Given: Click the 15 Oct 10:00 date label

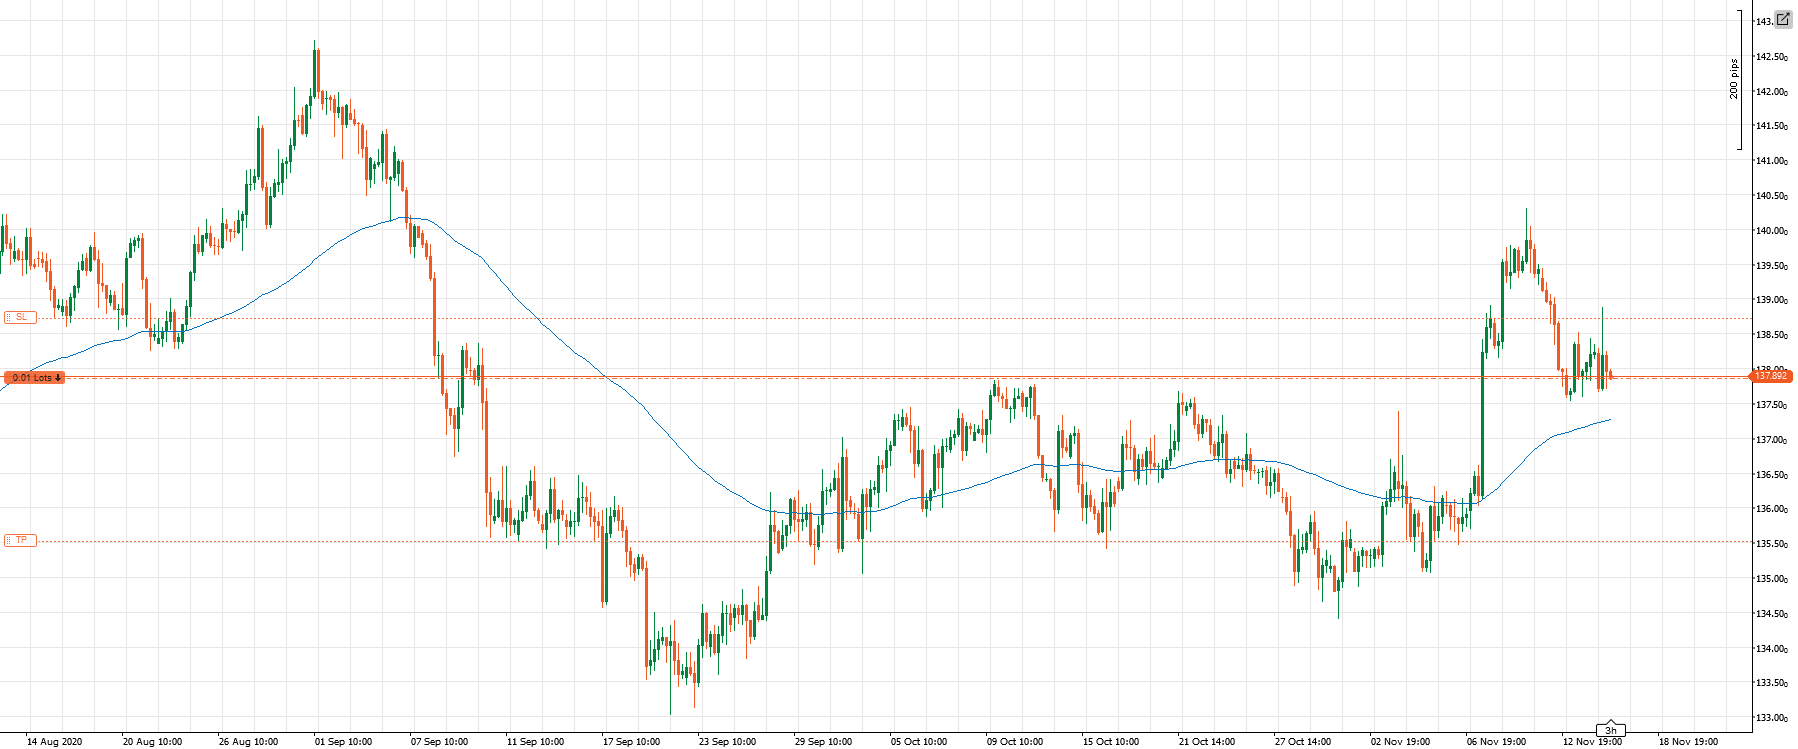Looking at the screenshot, I should [x=1111, y=742].
